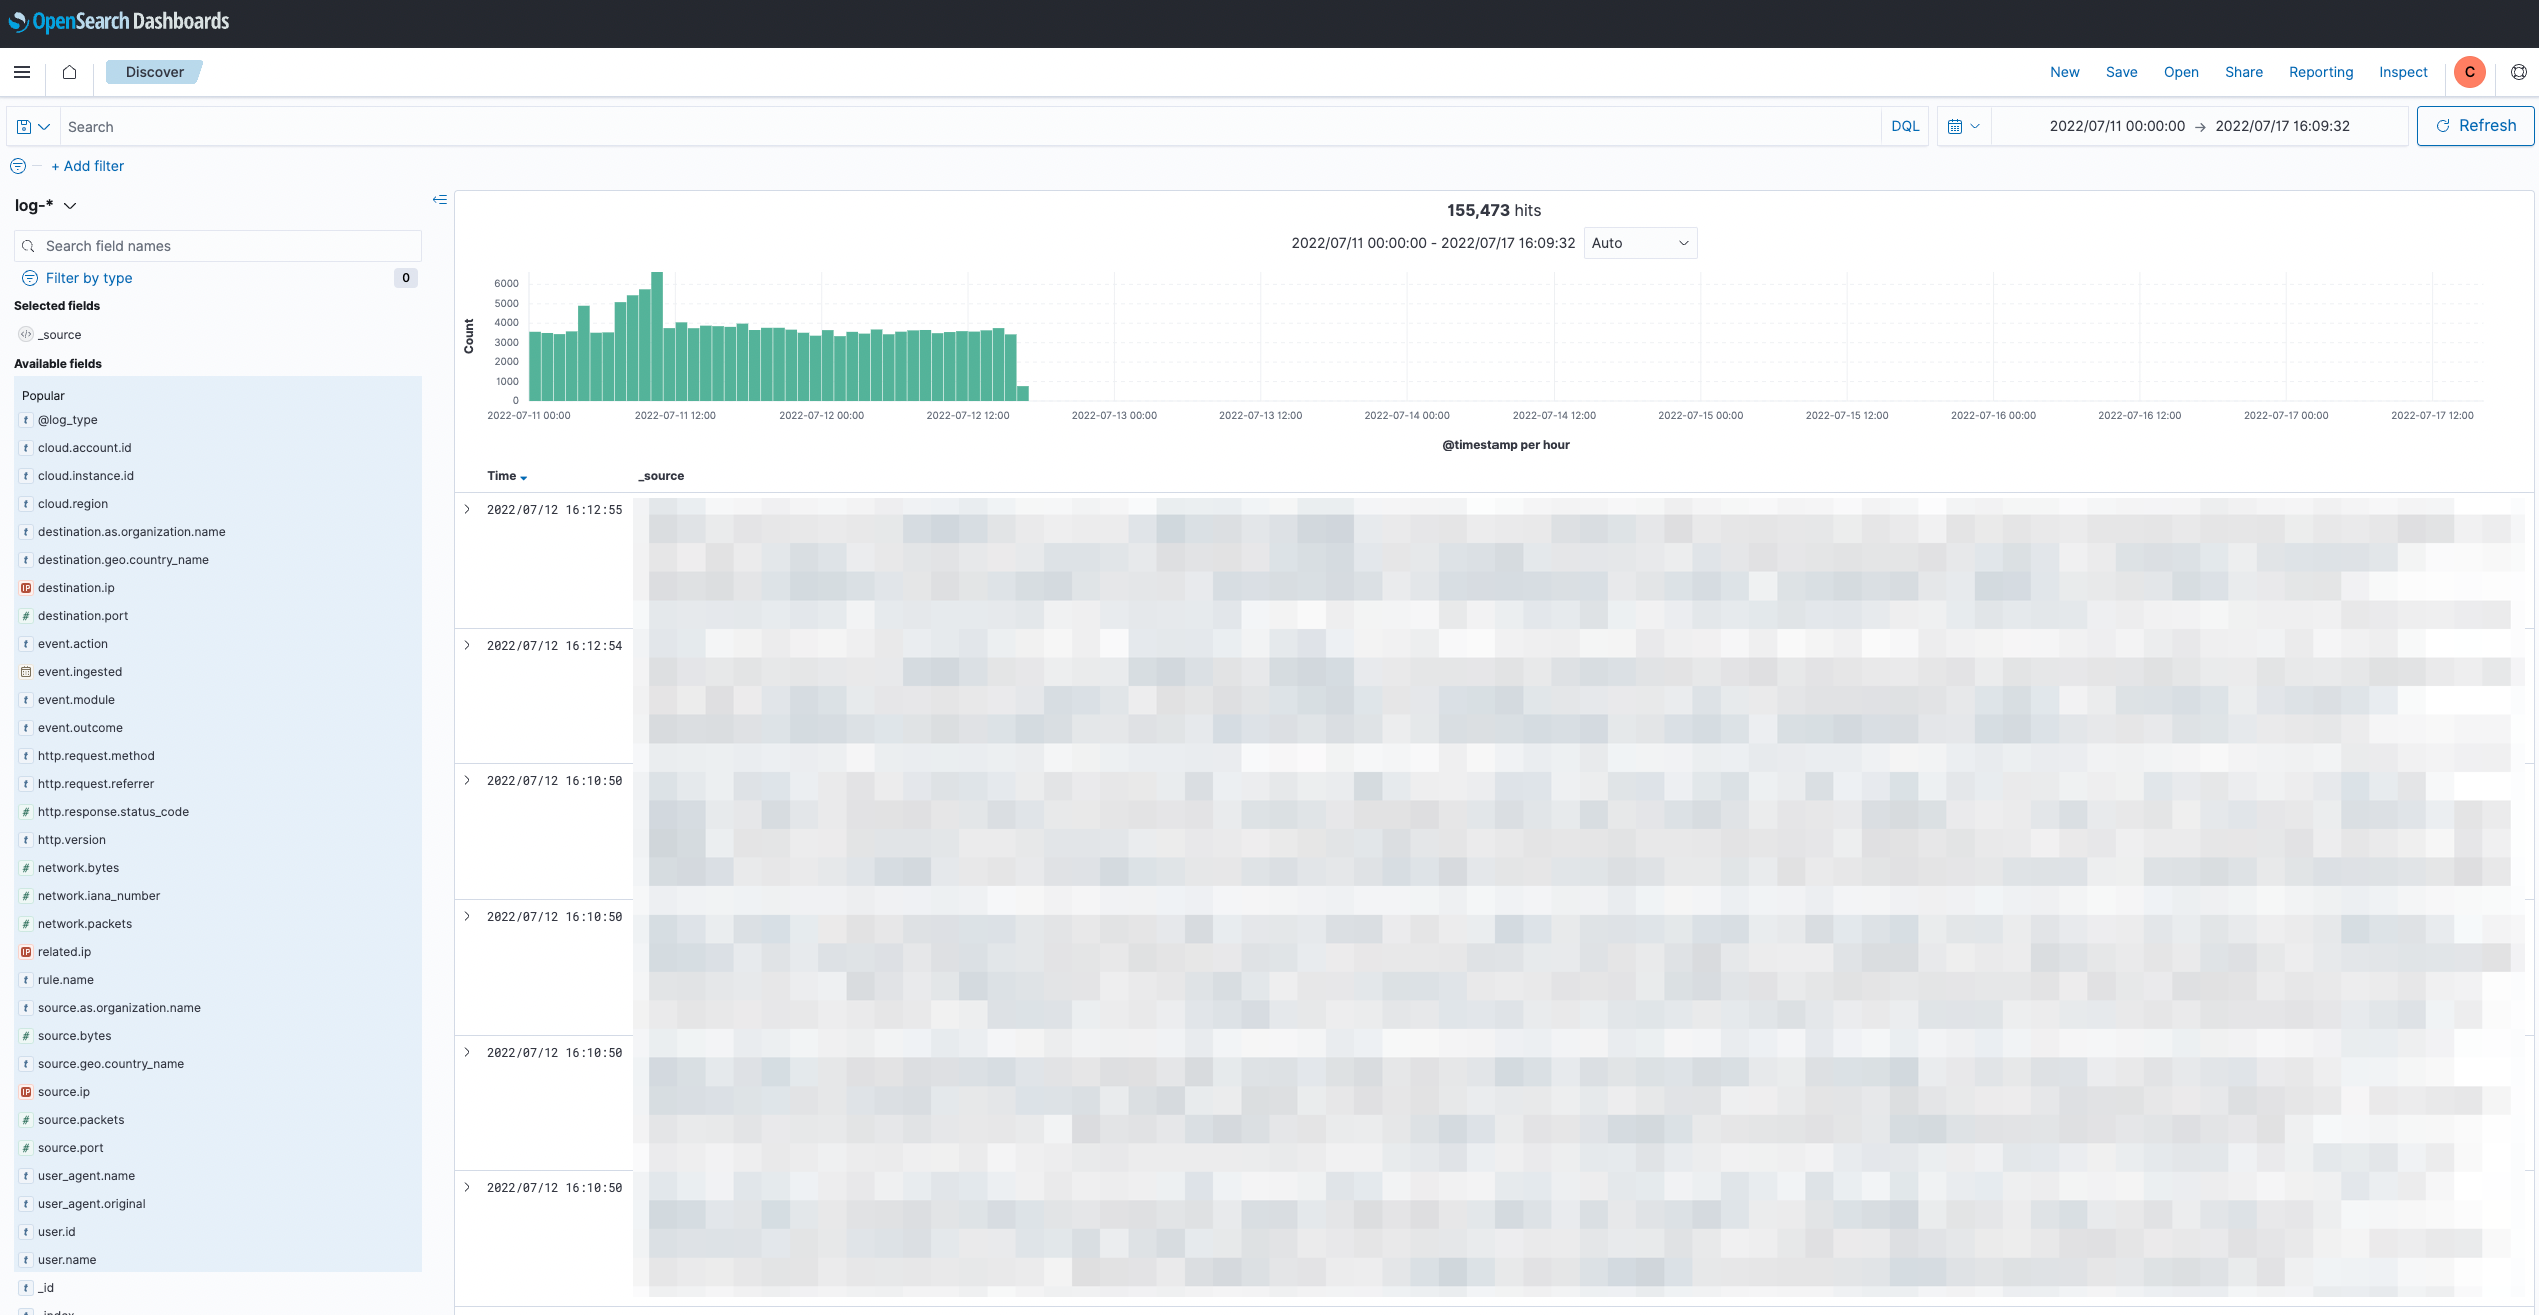The height and width of the screenshot is (1315, 2539).
Task: Select the rule.name field
Action: pyautogui.click(x=66, y=980)
